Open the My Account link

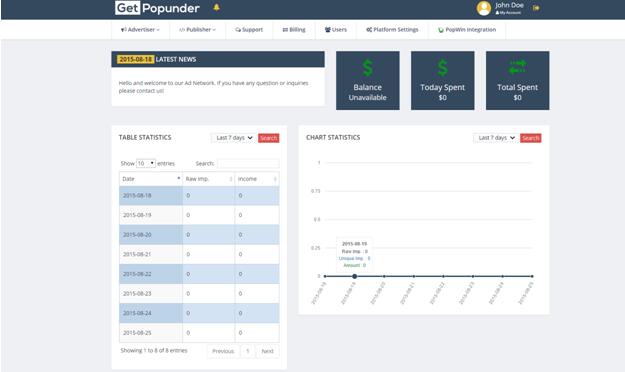coord(508,13)
